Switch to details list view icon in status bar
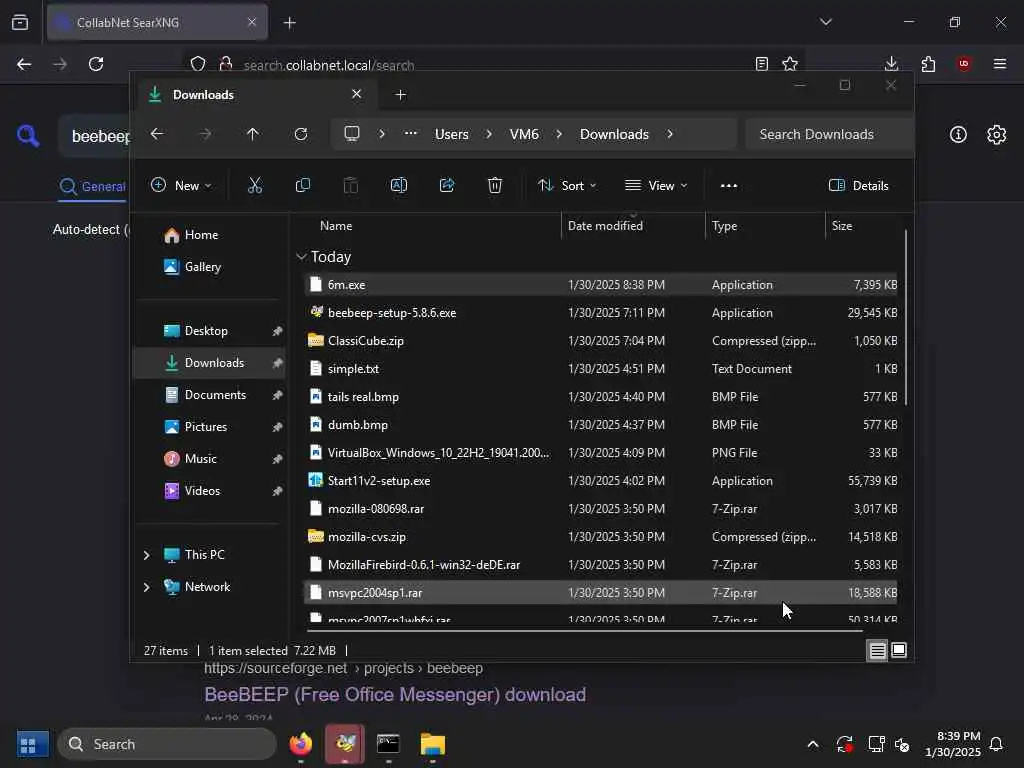1024x768 pixels. pyautogui.click(x=877, y=650)
